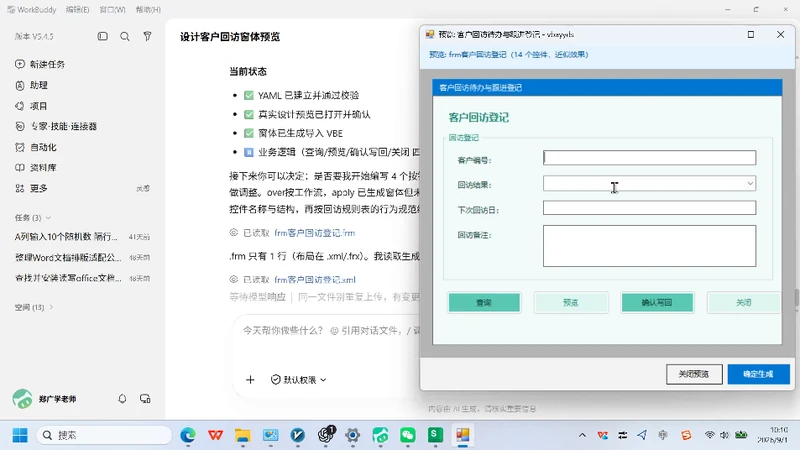
Task: Open the frm客户回访登记.xml link
Action: click(x=315, y=280)
